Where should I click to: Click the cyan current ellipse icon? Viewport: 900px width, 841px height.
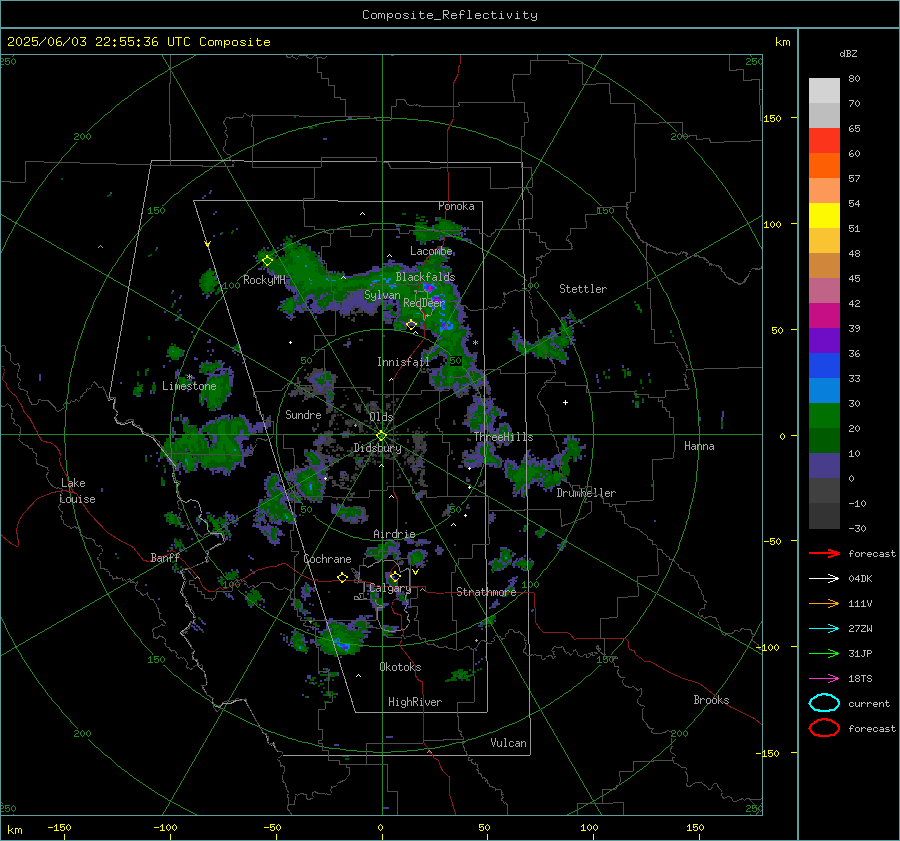tap(824, 703)
